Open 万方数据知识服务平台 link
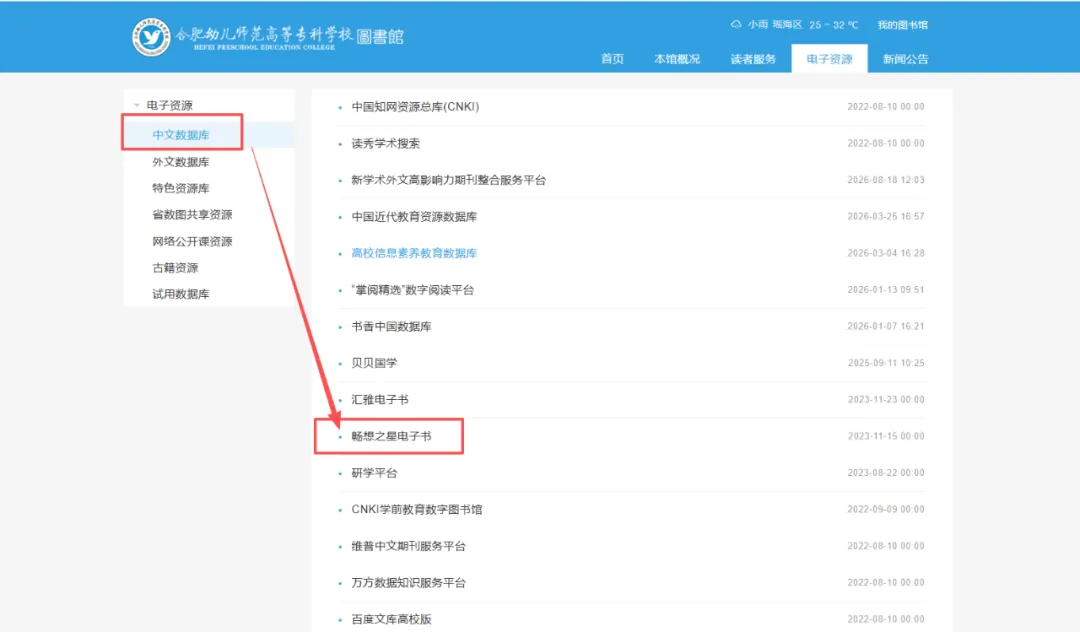Viewport: 1080px width, 632px height. tap(408, 582)
